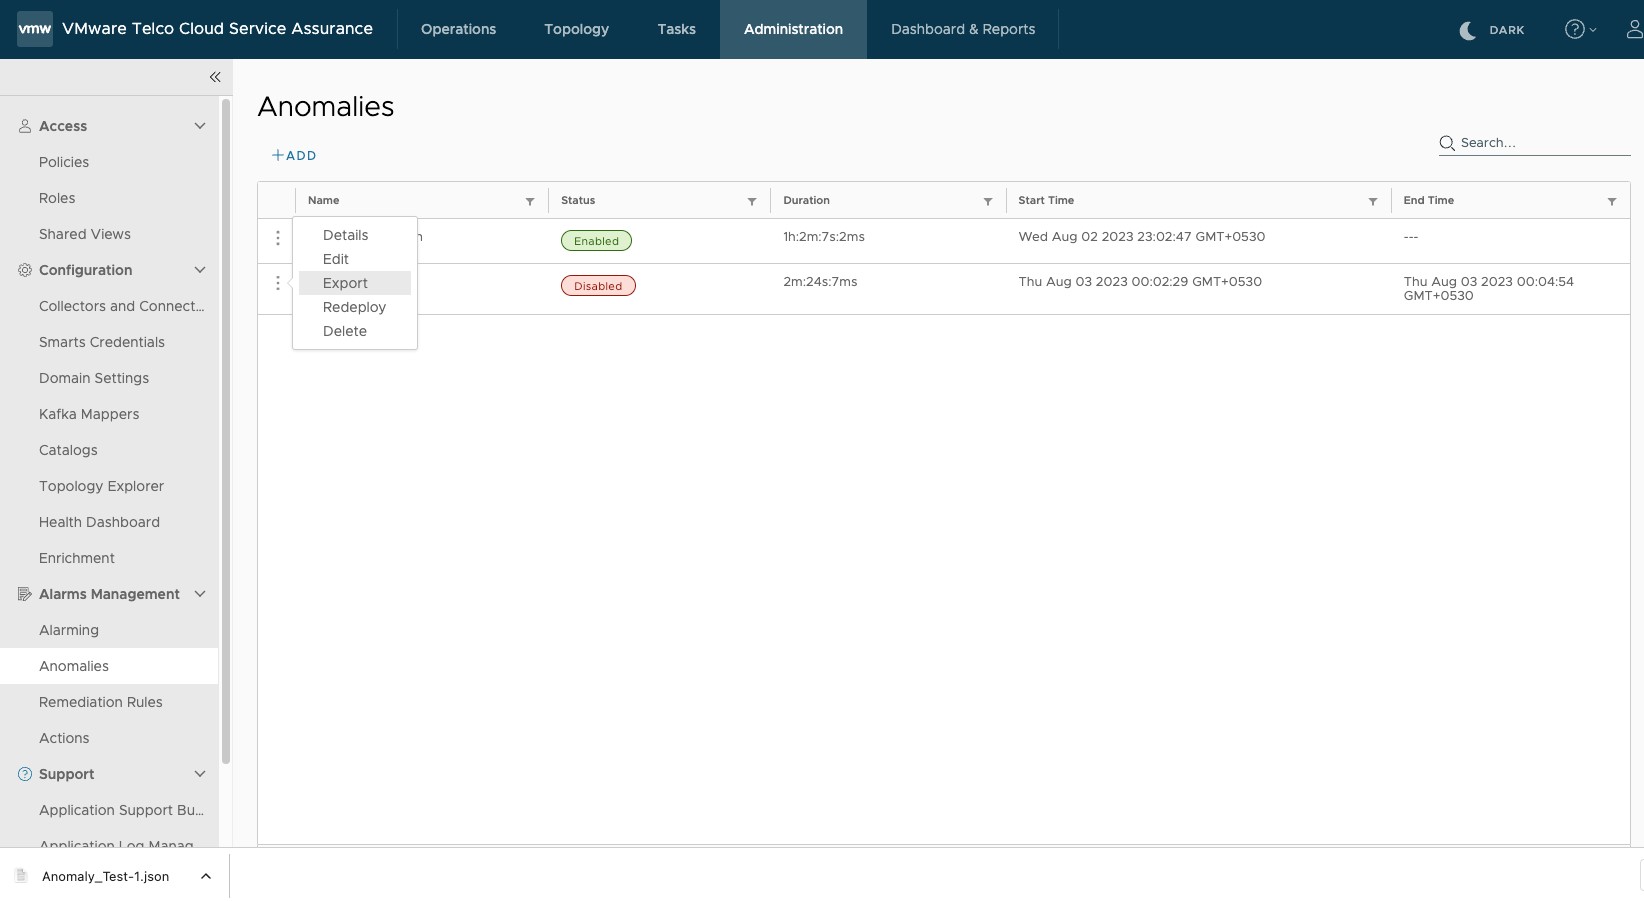The image size is (1644, 901).
Task: Choose Redeploy from the context menu
Action: [354, 307]
